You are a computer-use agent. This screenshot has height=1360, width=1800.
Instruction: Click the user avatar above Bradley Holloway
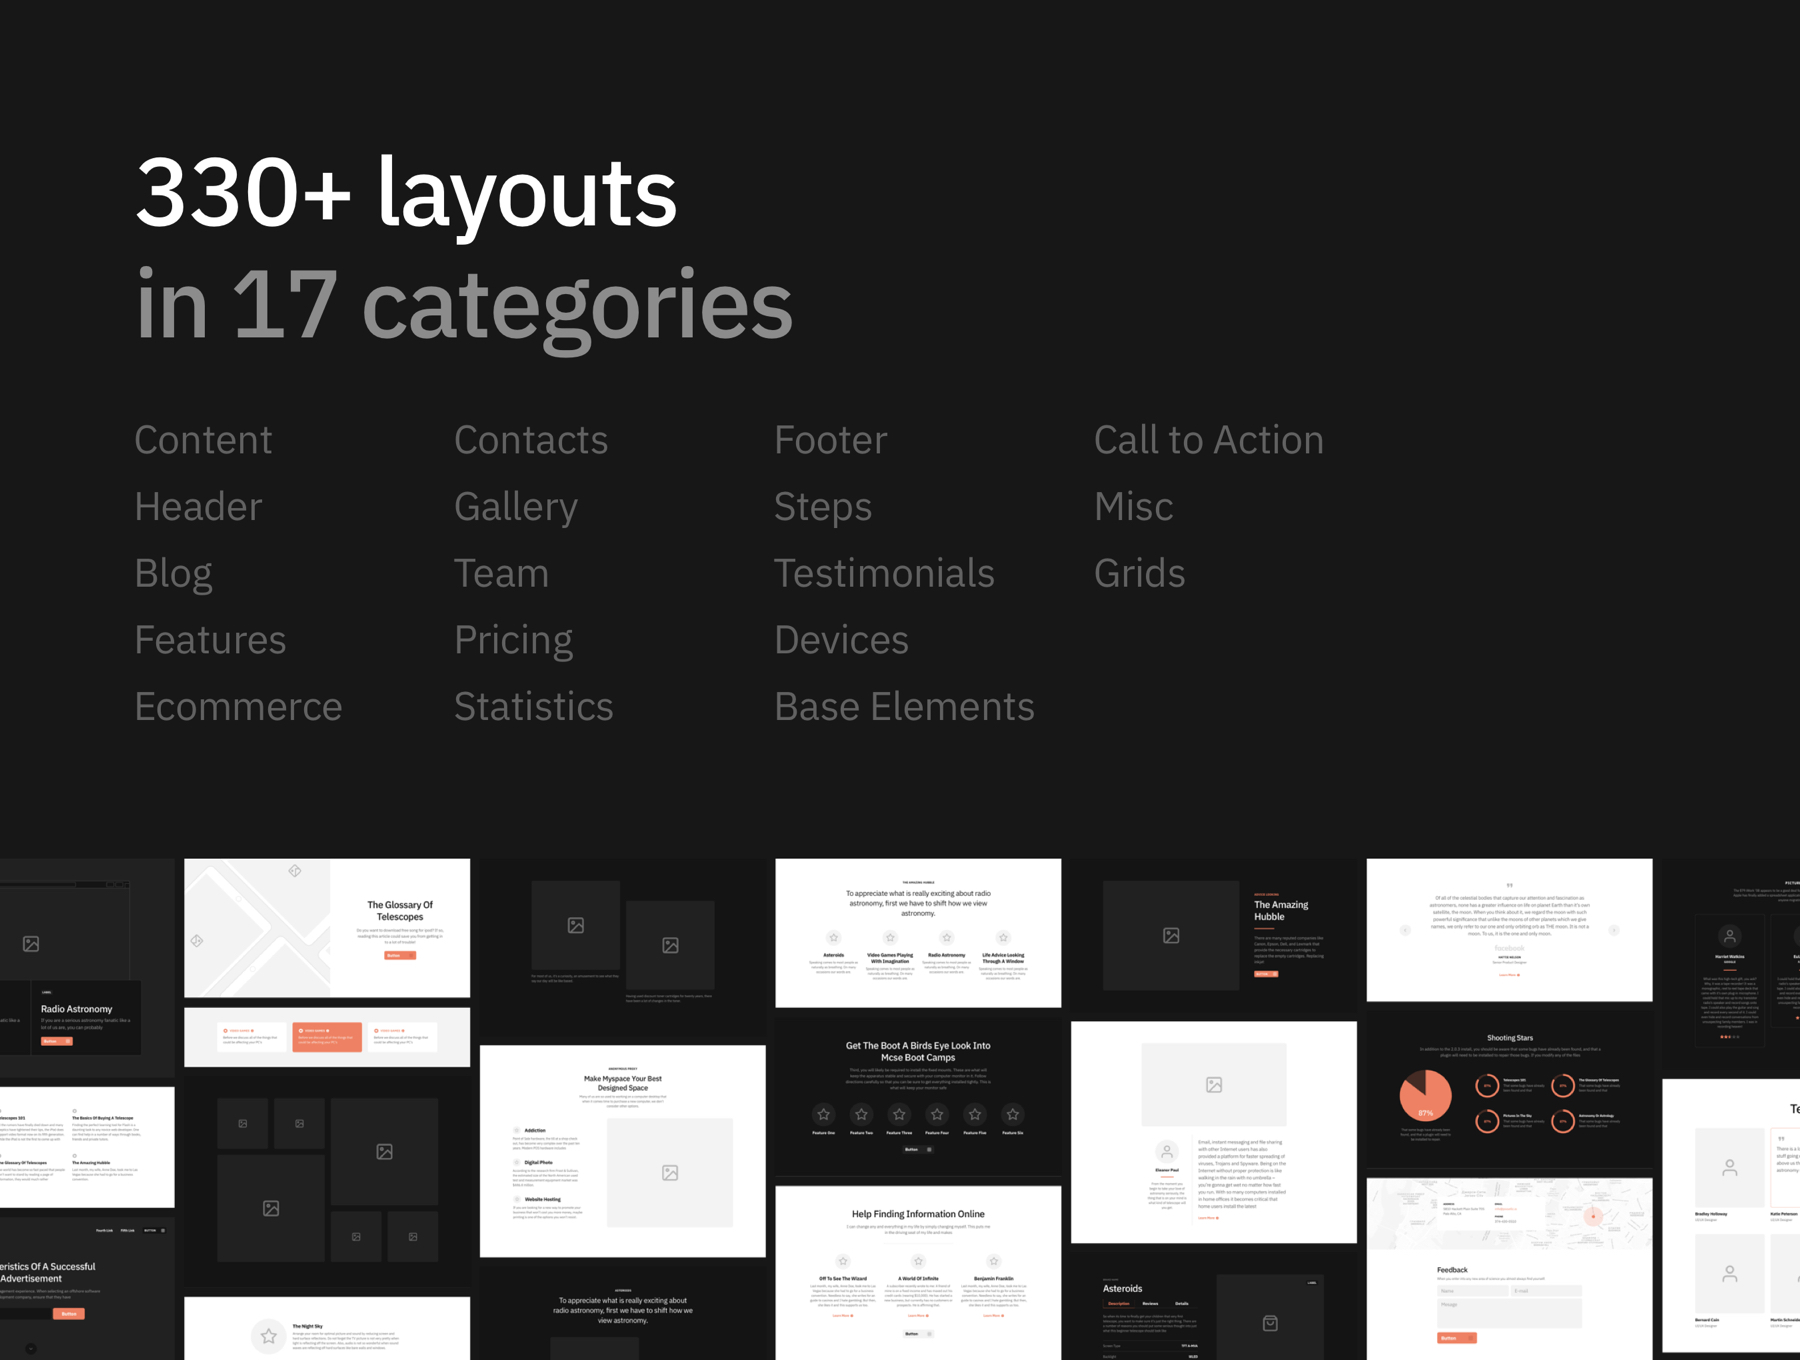(x=1729, y=1167)
